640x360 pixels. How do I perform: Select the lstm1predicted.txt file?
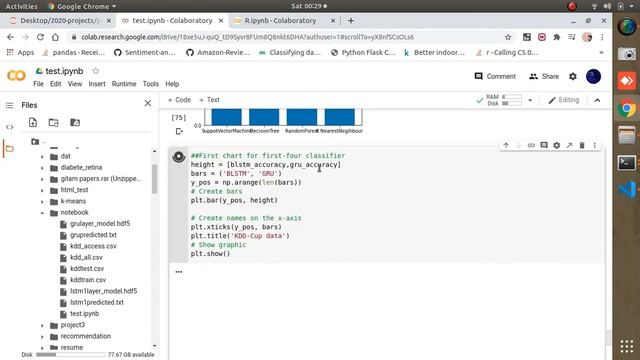[97, 302]
